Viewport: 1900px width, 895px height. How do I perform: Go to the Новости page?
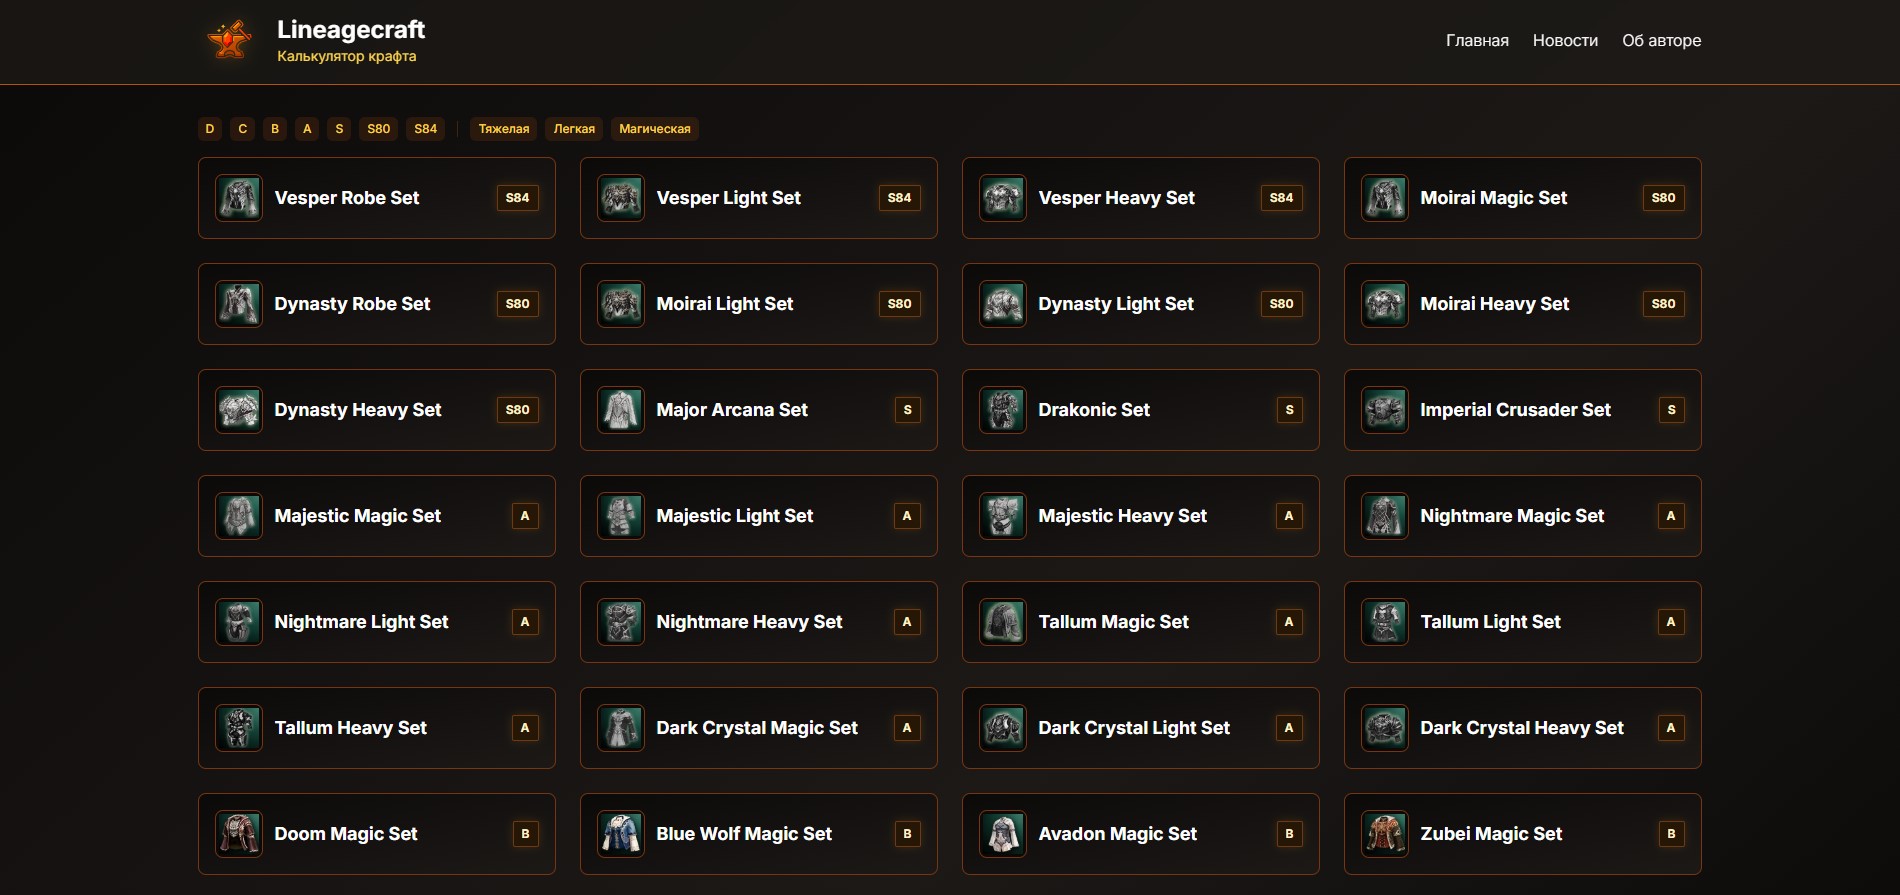(x=1565, y=41)
